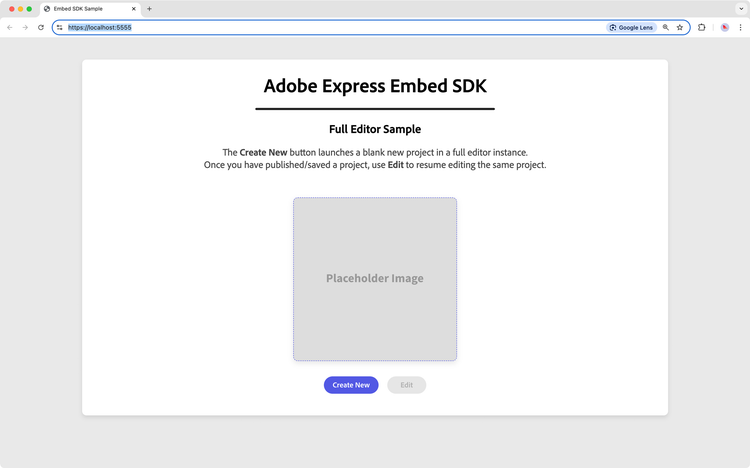Open the site information icon in address bar
Image resolution: width=750 pixels, height=468 pixels.
(59, 28)
